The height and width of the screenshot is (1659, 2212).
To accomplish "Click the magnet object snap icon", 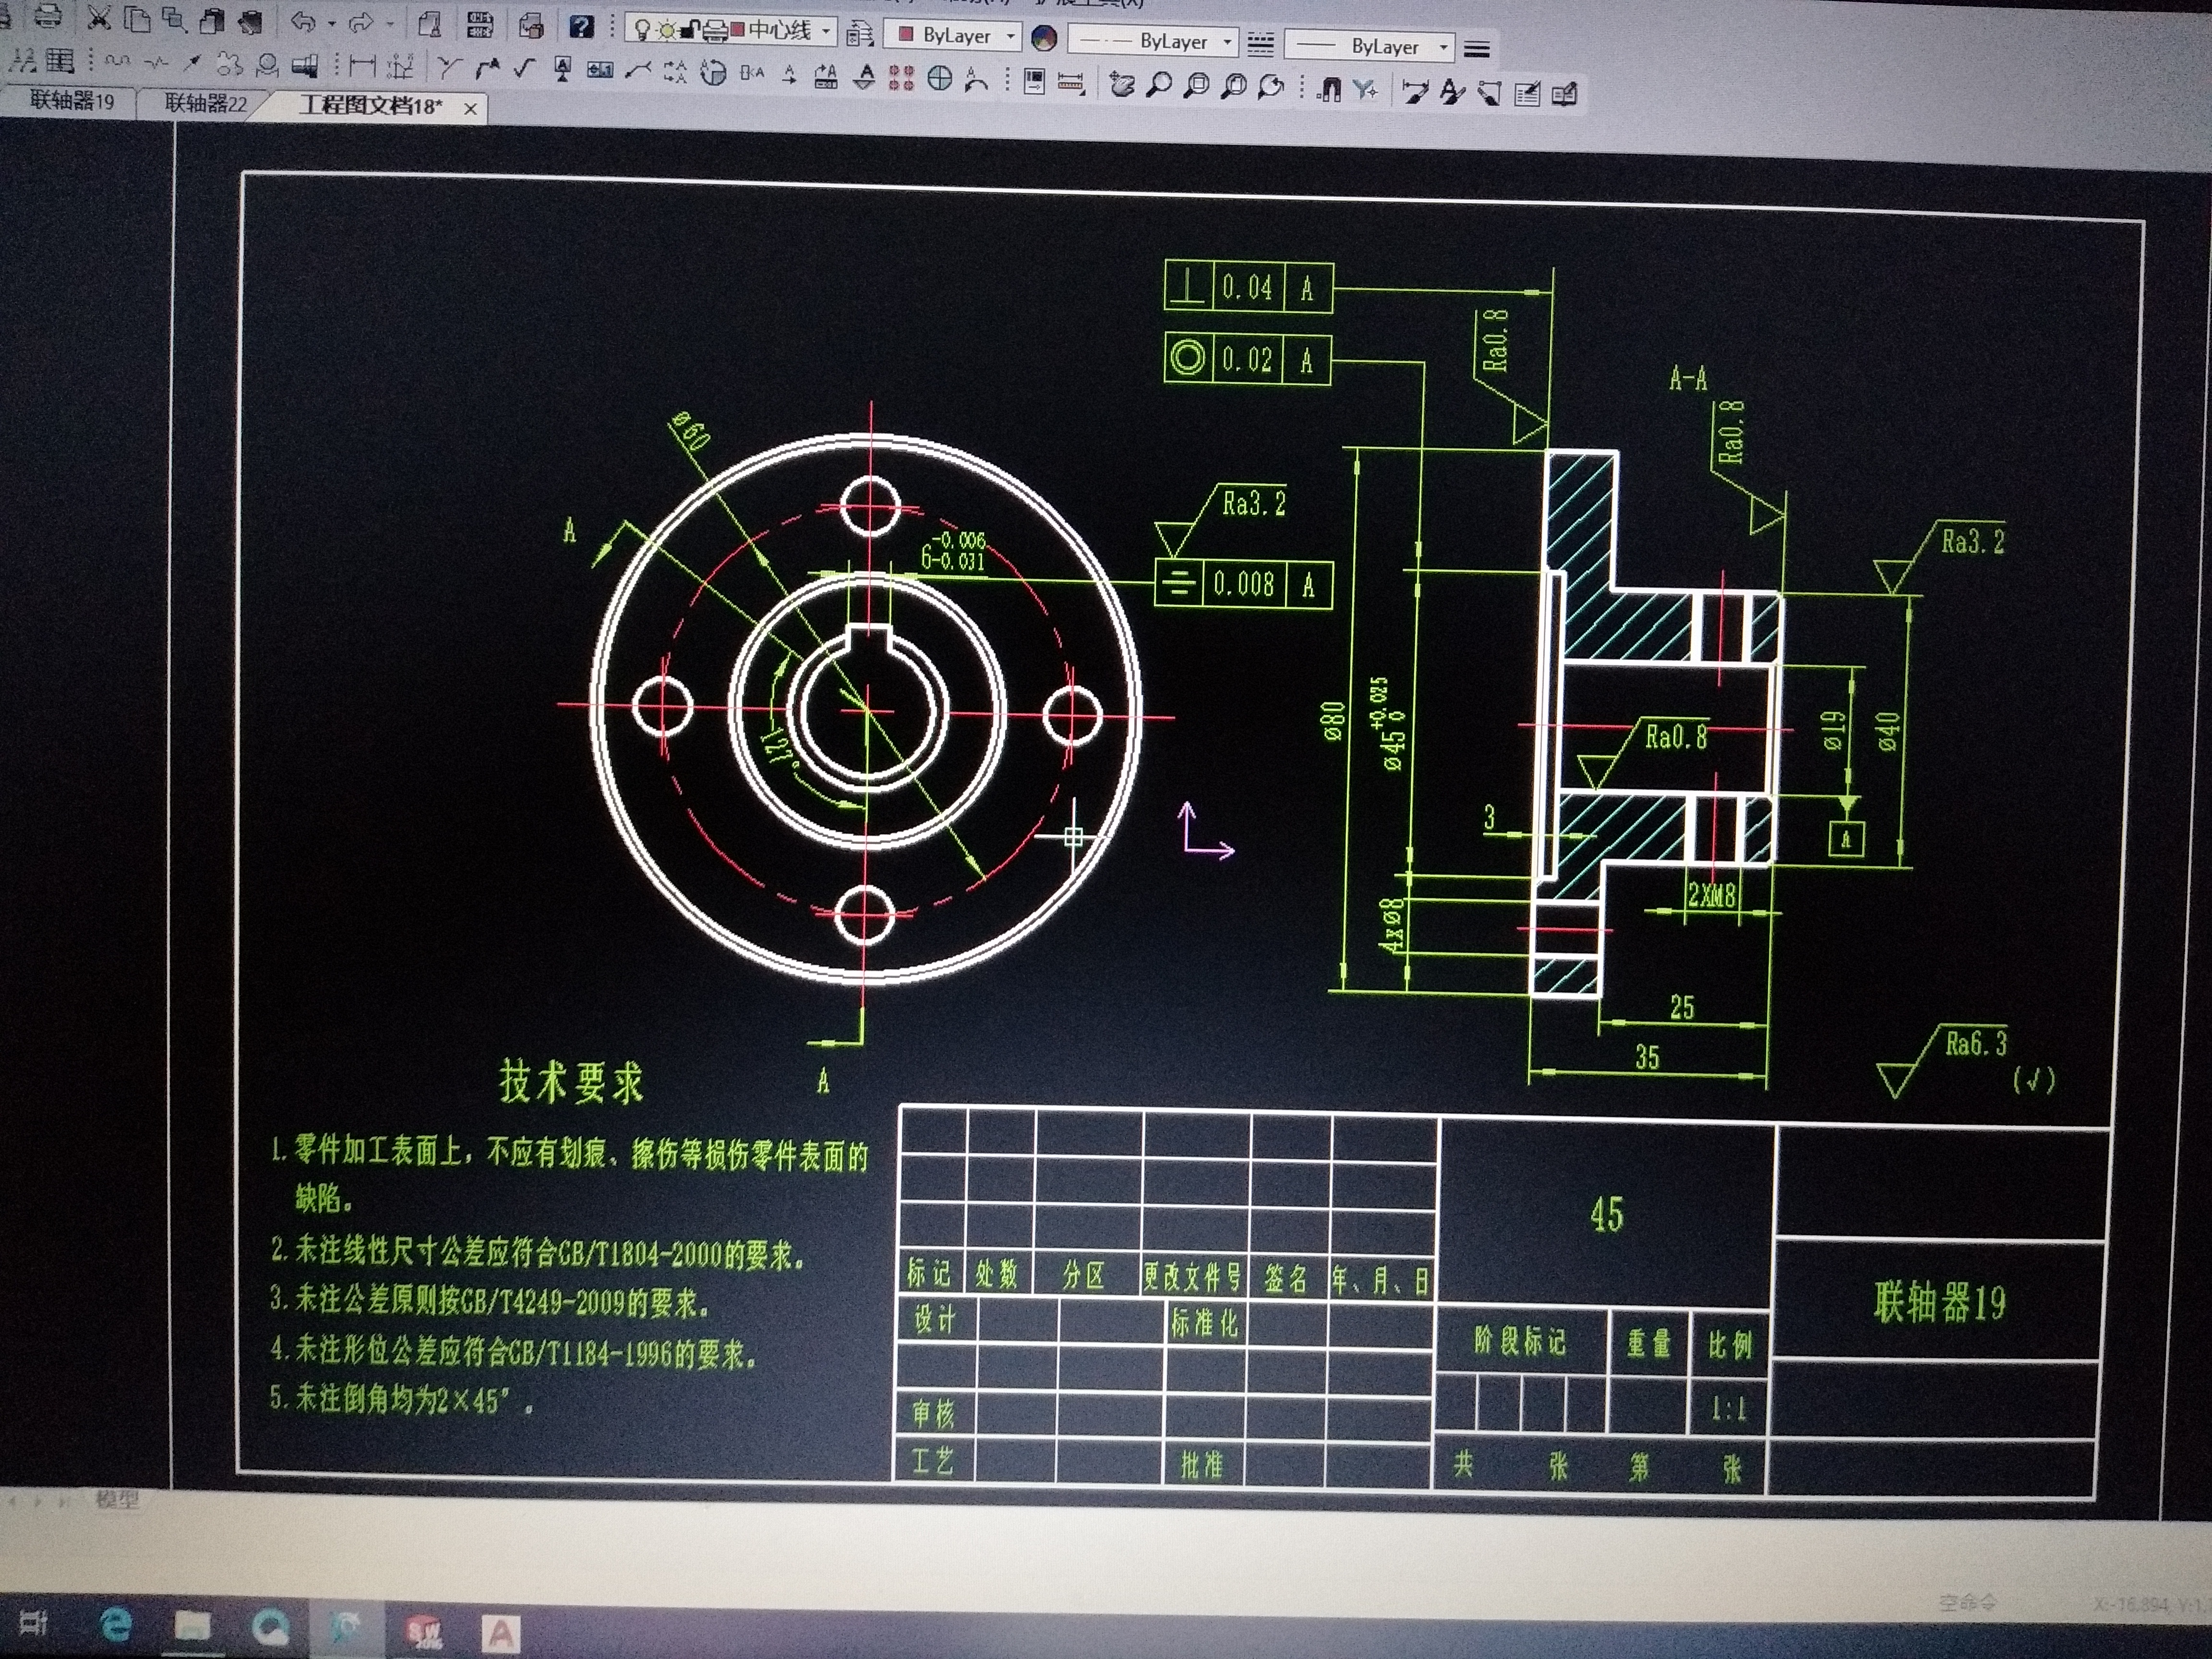I will 1329,90.
